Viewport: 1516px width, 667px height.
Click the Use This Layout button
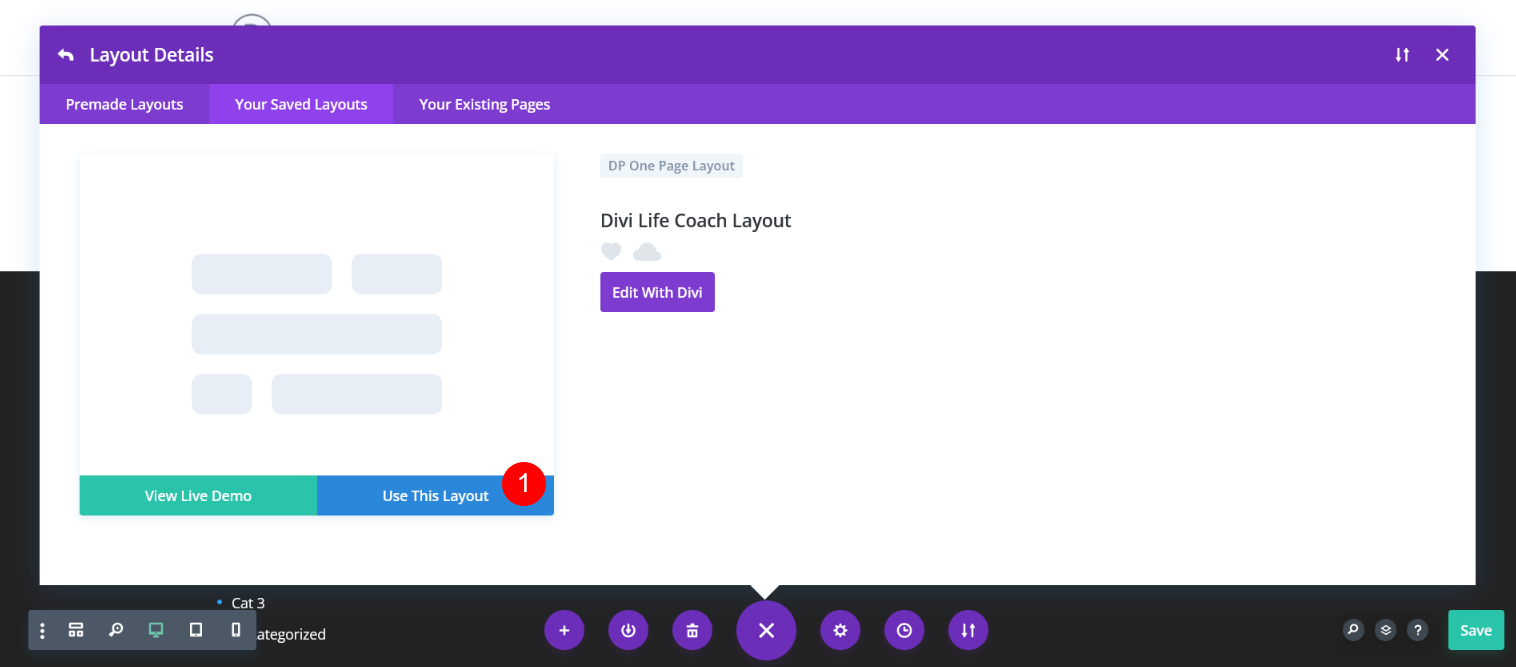pyautogui.click(x=435, y=496)
